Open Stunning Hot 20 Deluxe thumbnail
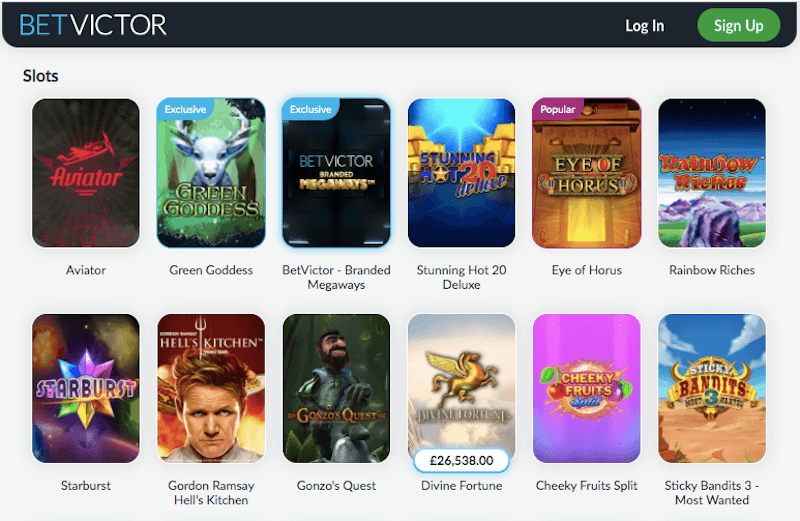800x521 pixels. [461, 173]
